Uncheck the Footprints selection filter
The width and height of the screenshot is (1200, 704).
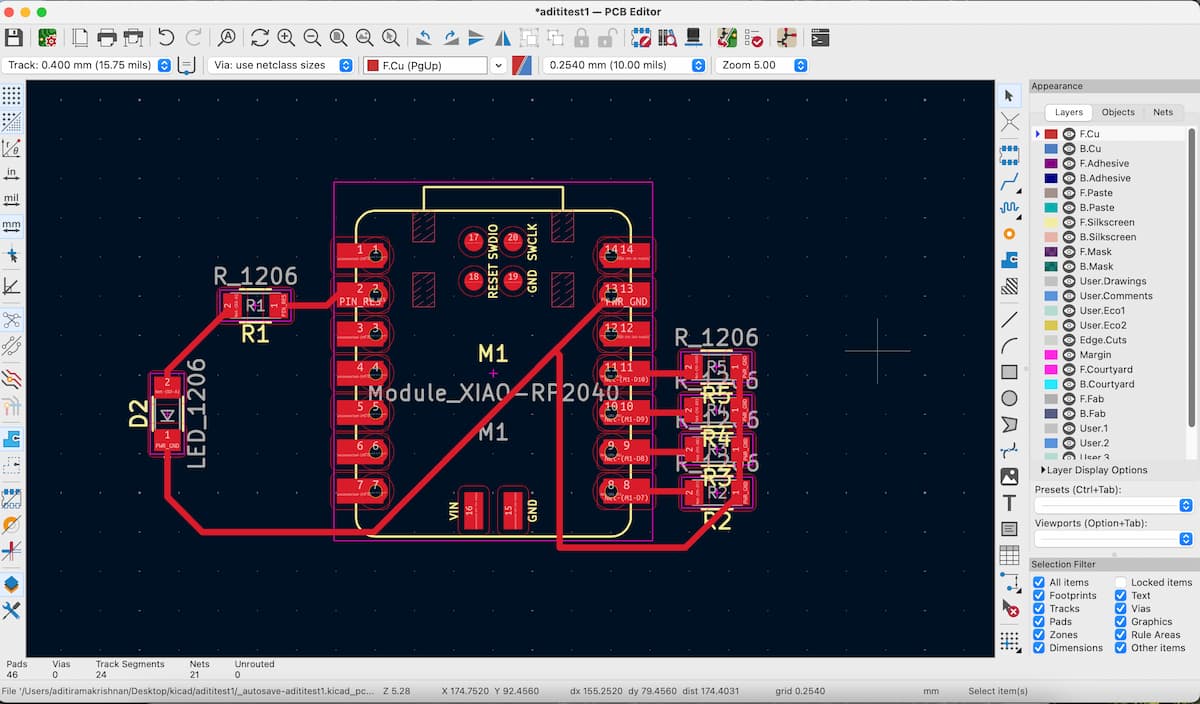point(1040,596)
